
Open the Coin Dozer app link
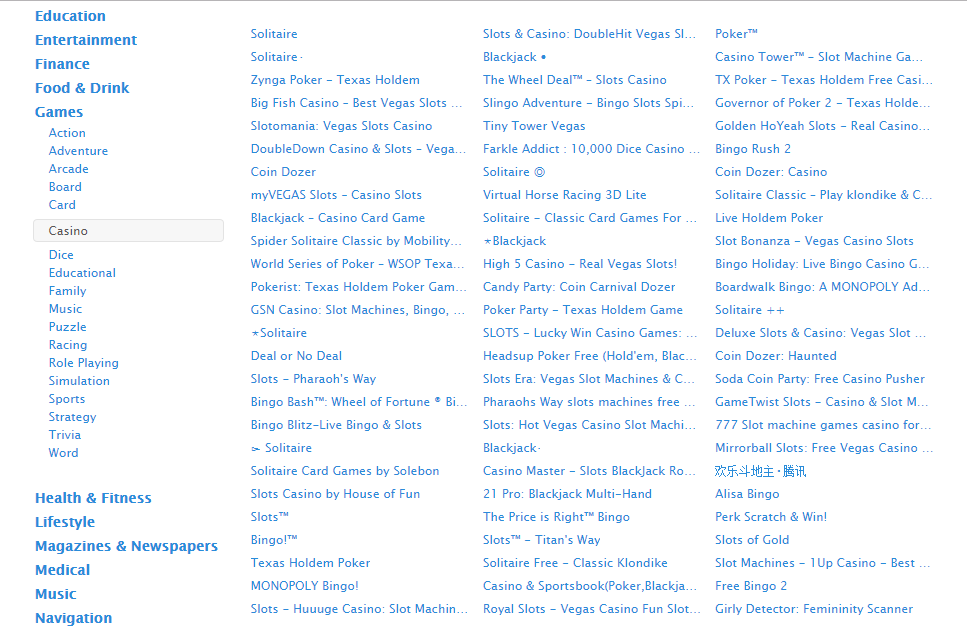pos(283,172)
